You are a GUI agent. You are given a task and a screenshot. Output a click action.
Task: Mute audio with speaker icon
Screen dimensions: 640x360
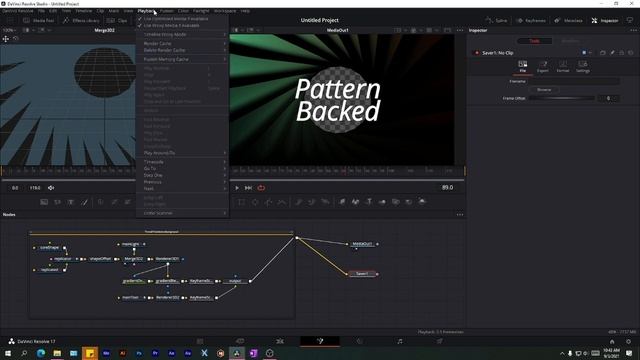[x=51, y=188]
